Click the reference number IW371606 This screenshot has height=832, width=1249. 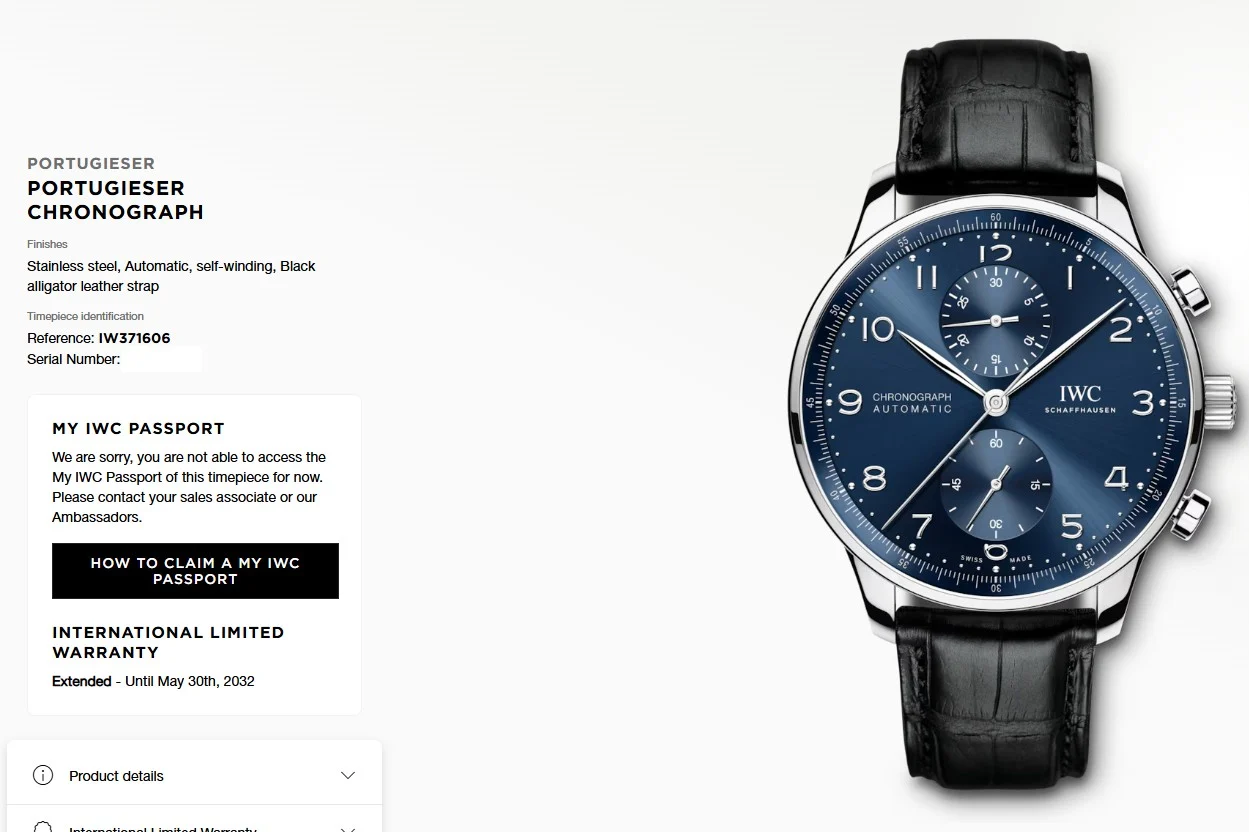pos(134,338)
